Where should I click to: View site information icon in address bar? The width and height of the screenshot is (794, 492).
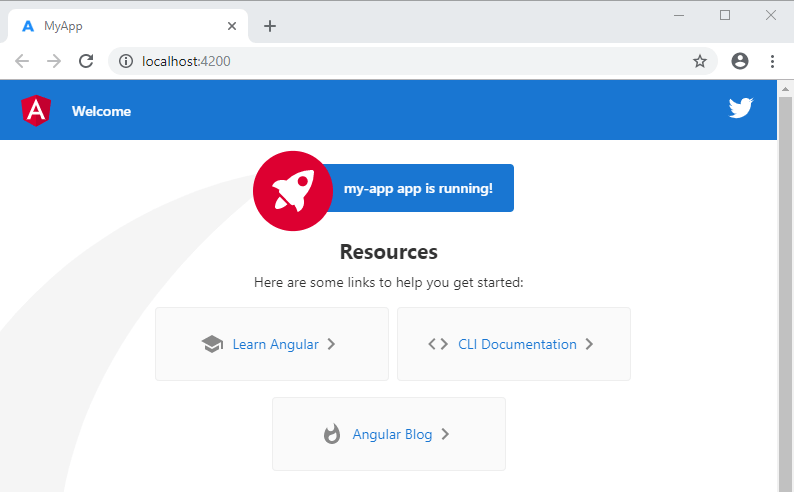pos(126,61)
